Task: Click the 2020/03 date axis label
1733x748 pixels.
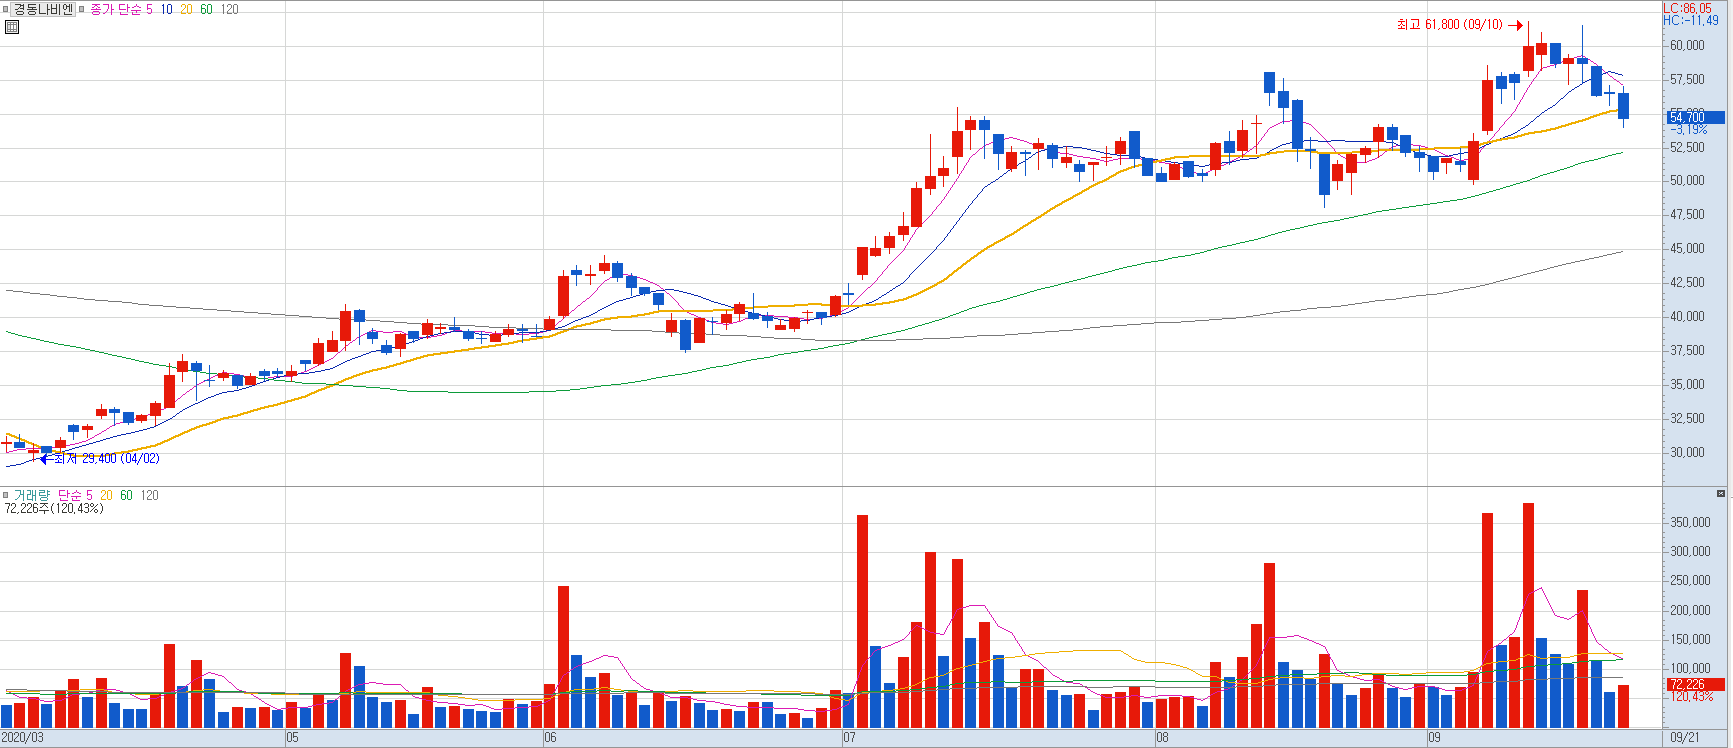Action: pyautogui.click(x=23, y=738)
